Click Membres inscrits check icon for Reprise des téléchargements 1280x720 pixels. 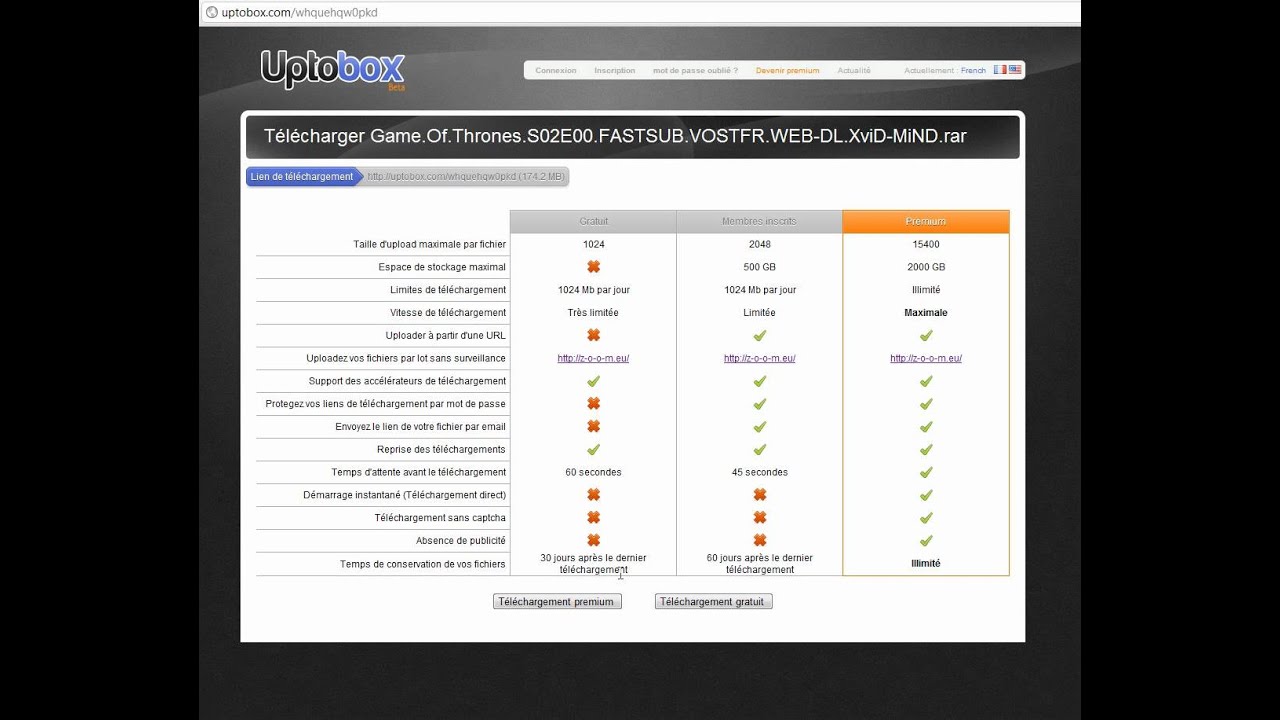[x=759, y=449]
